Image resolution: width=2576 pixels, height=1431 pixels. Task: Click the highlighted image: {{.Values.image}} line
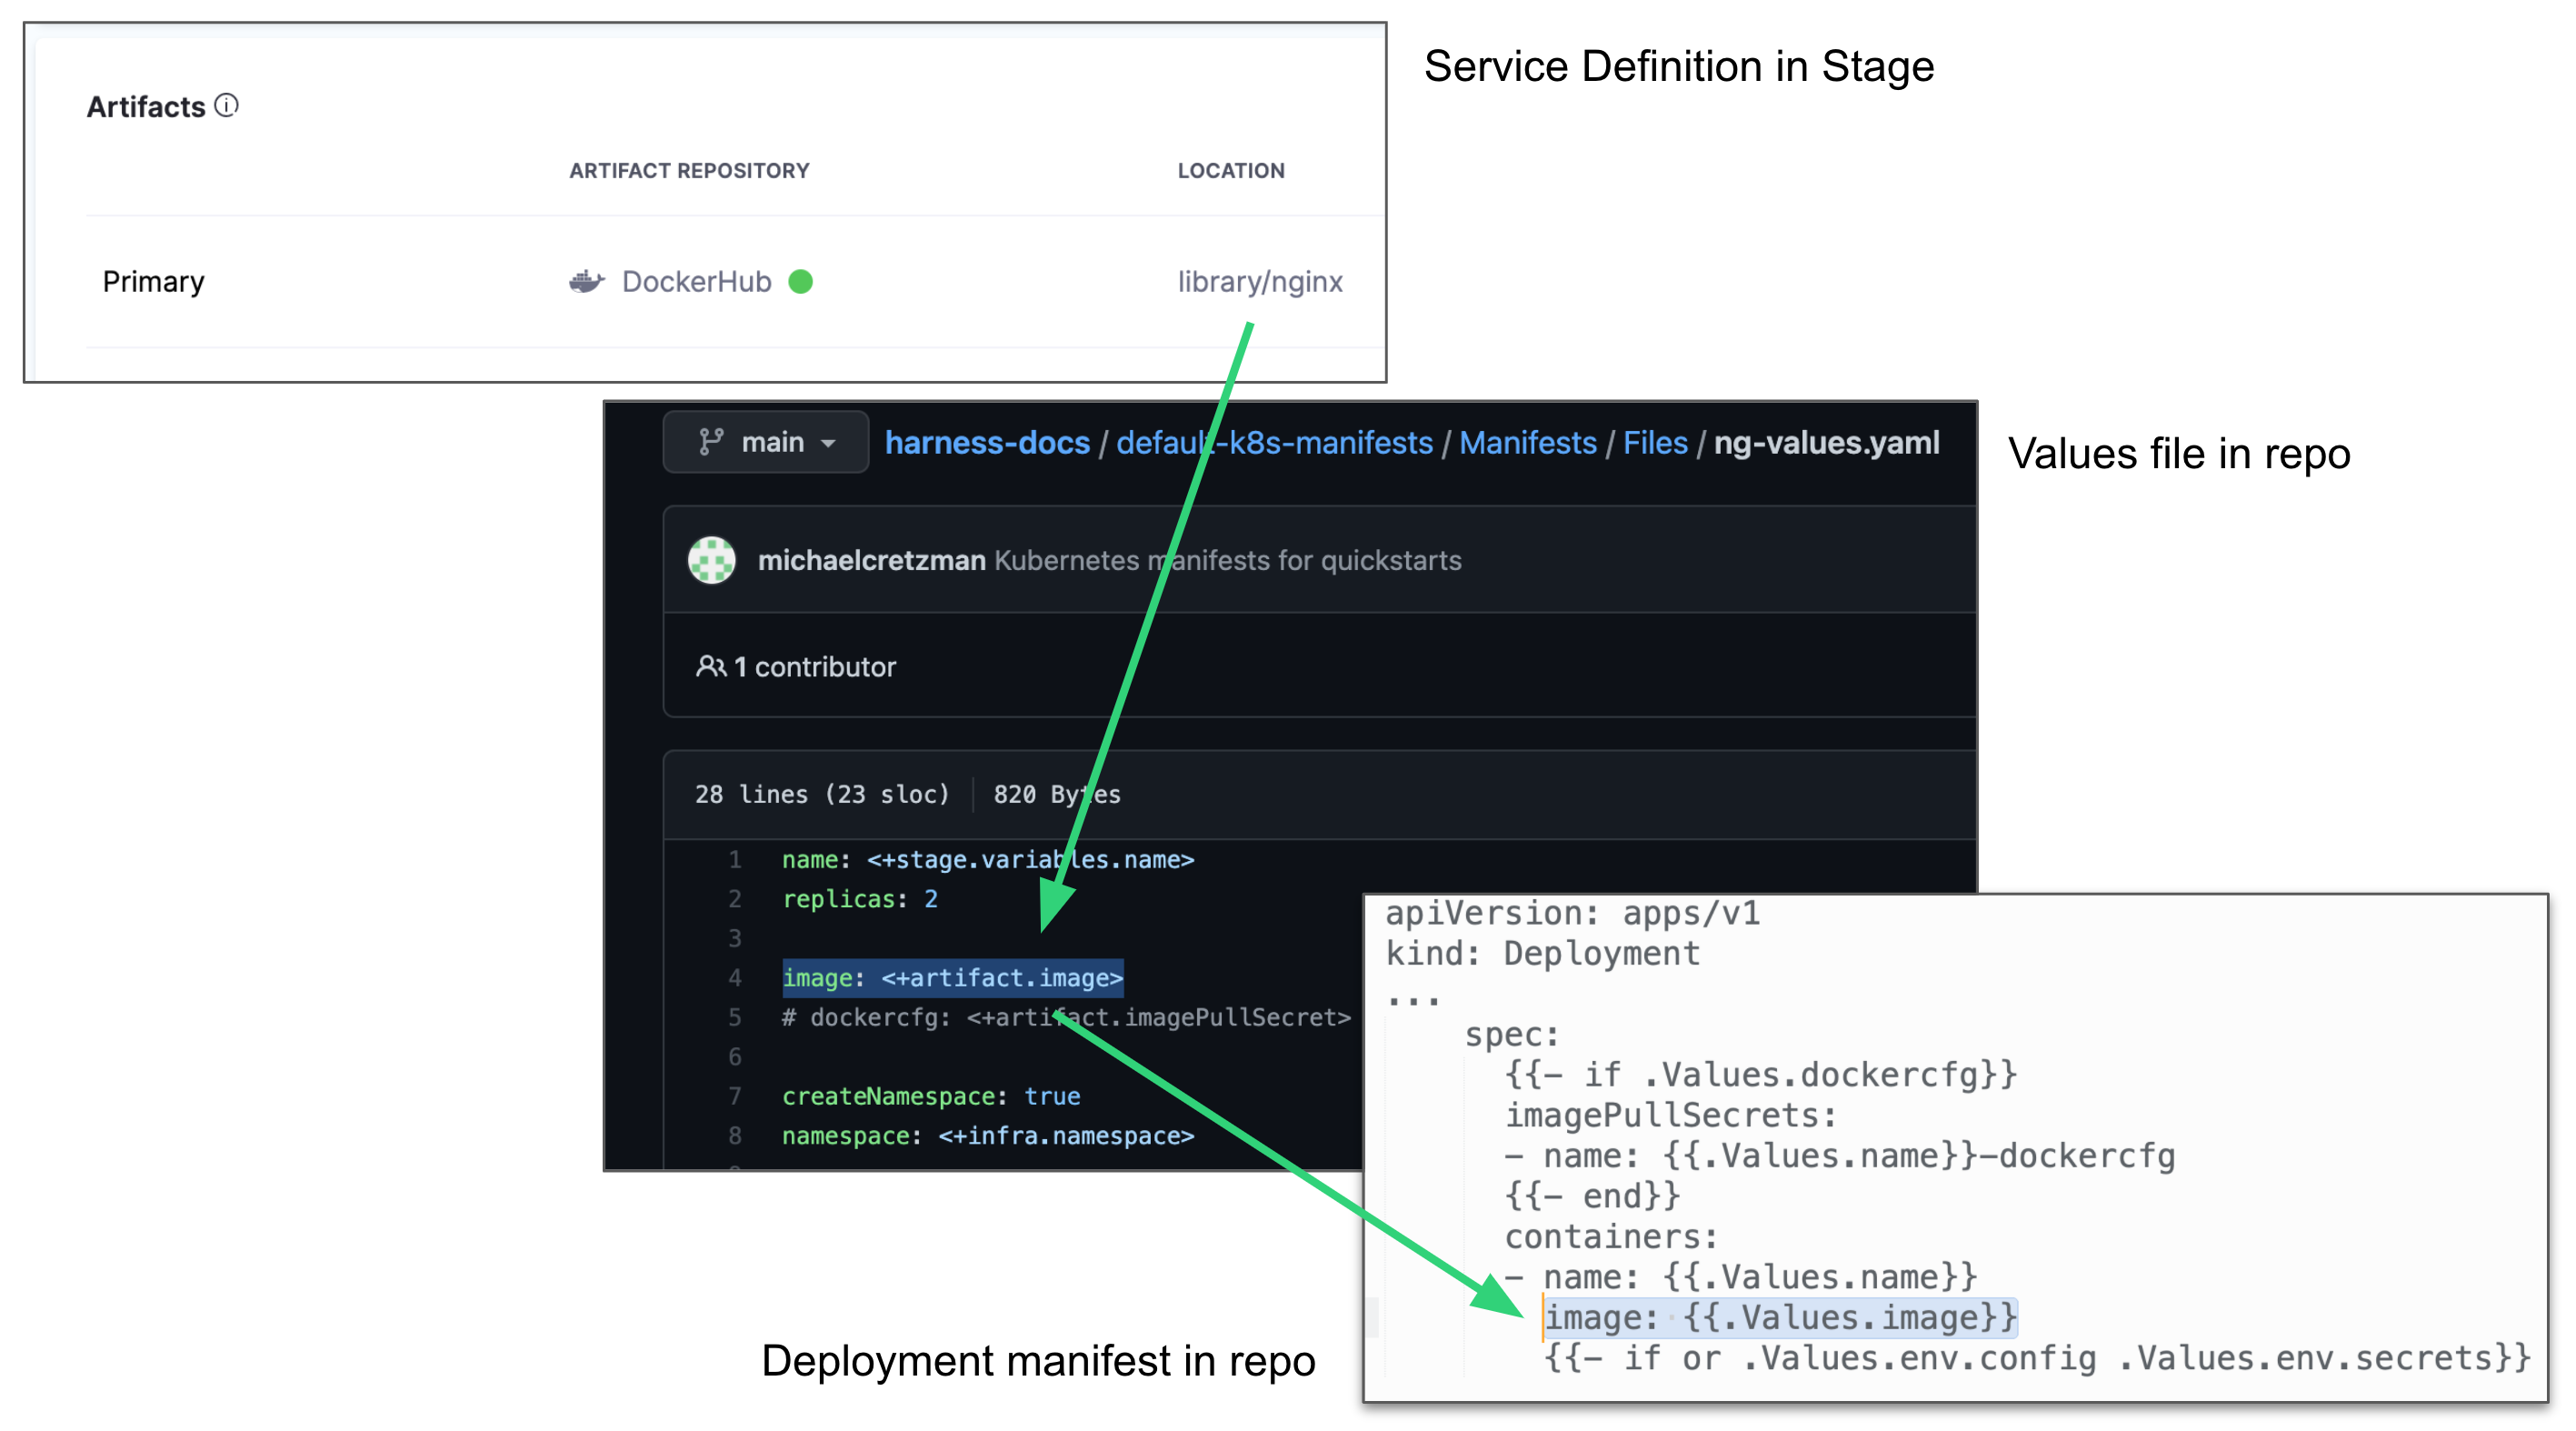click(x=1780, y=1318)
